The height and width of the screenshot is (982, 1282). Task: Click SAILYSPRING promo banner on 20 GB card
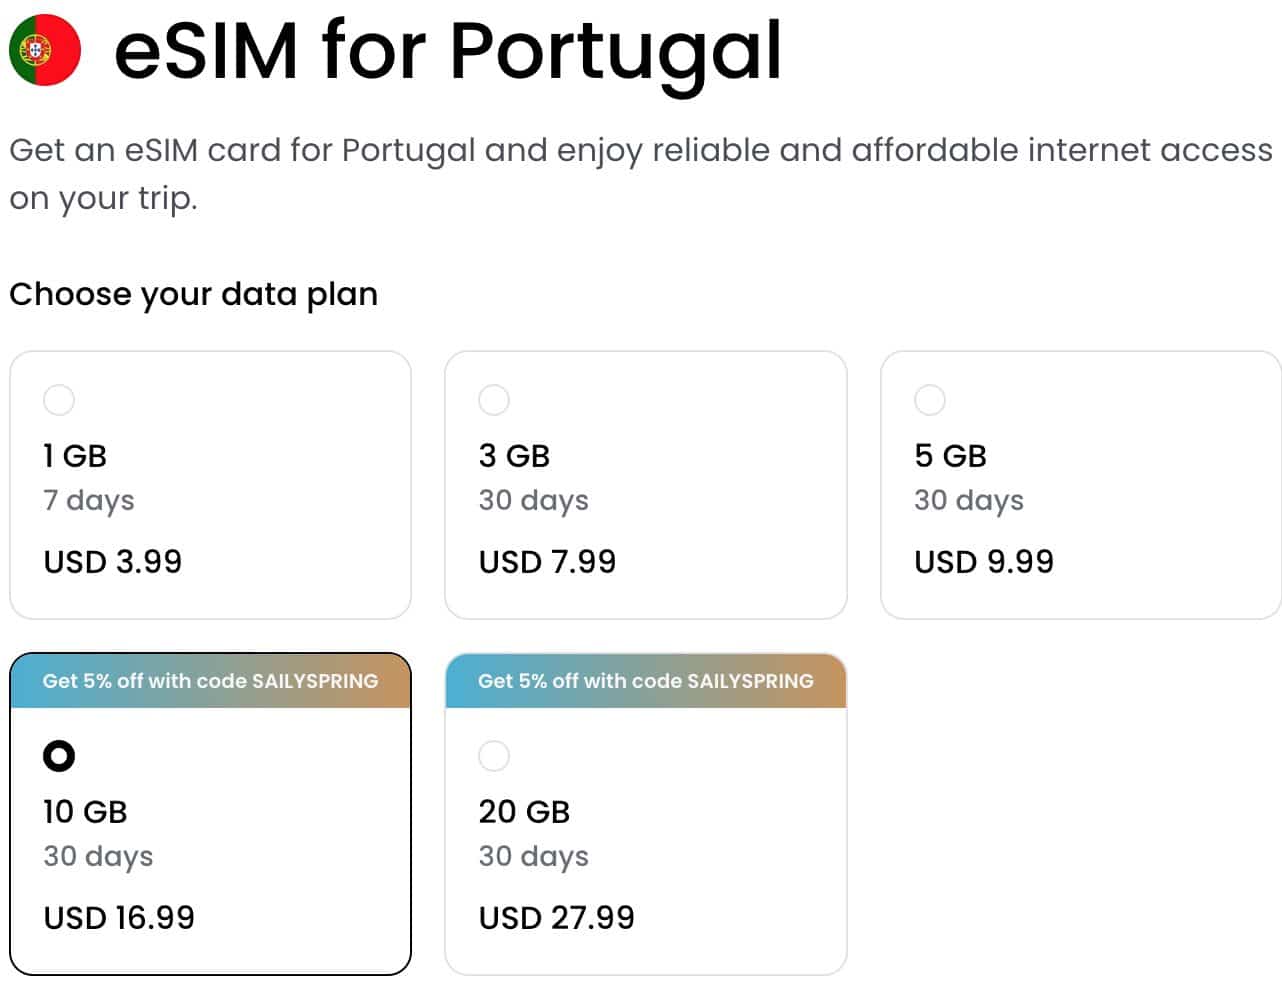tap(646, 681)
